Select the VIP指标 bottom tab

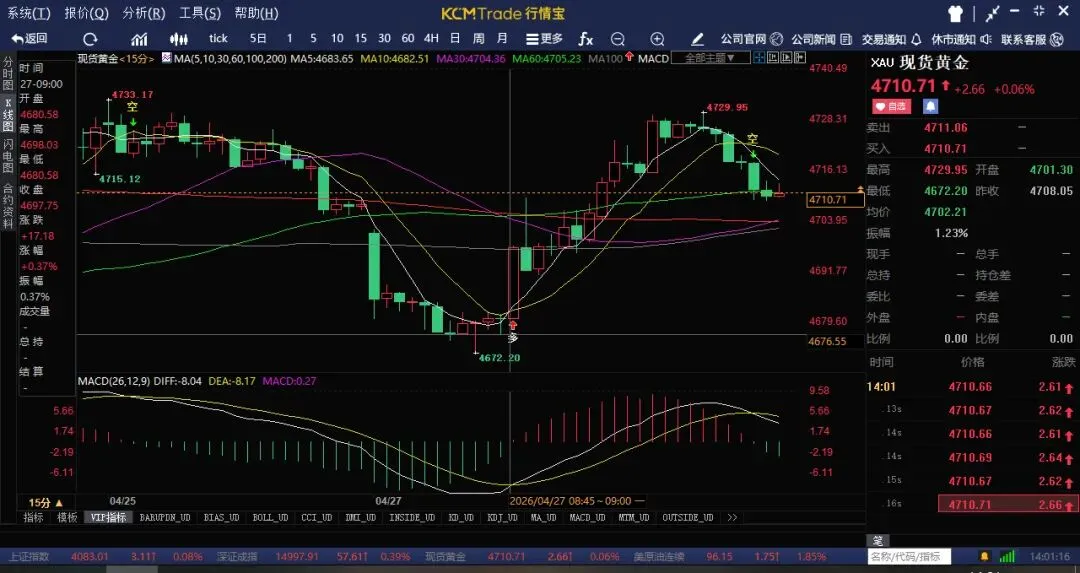(x=108, y=517)
